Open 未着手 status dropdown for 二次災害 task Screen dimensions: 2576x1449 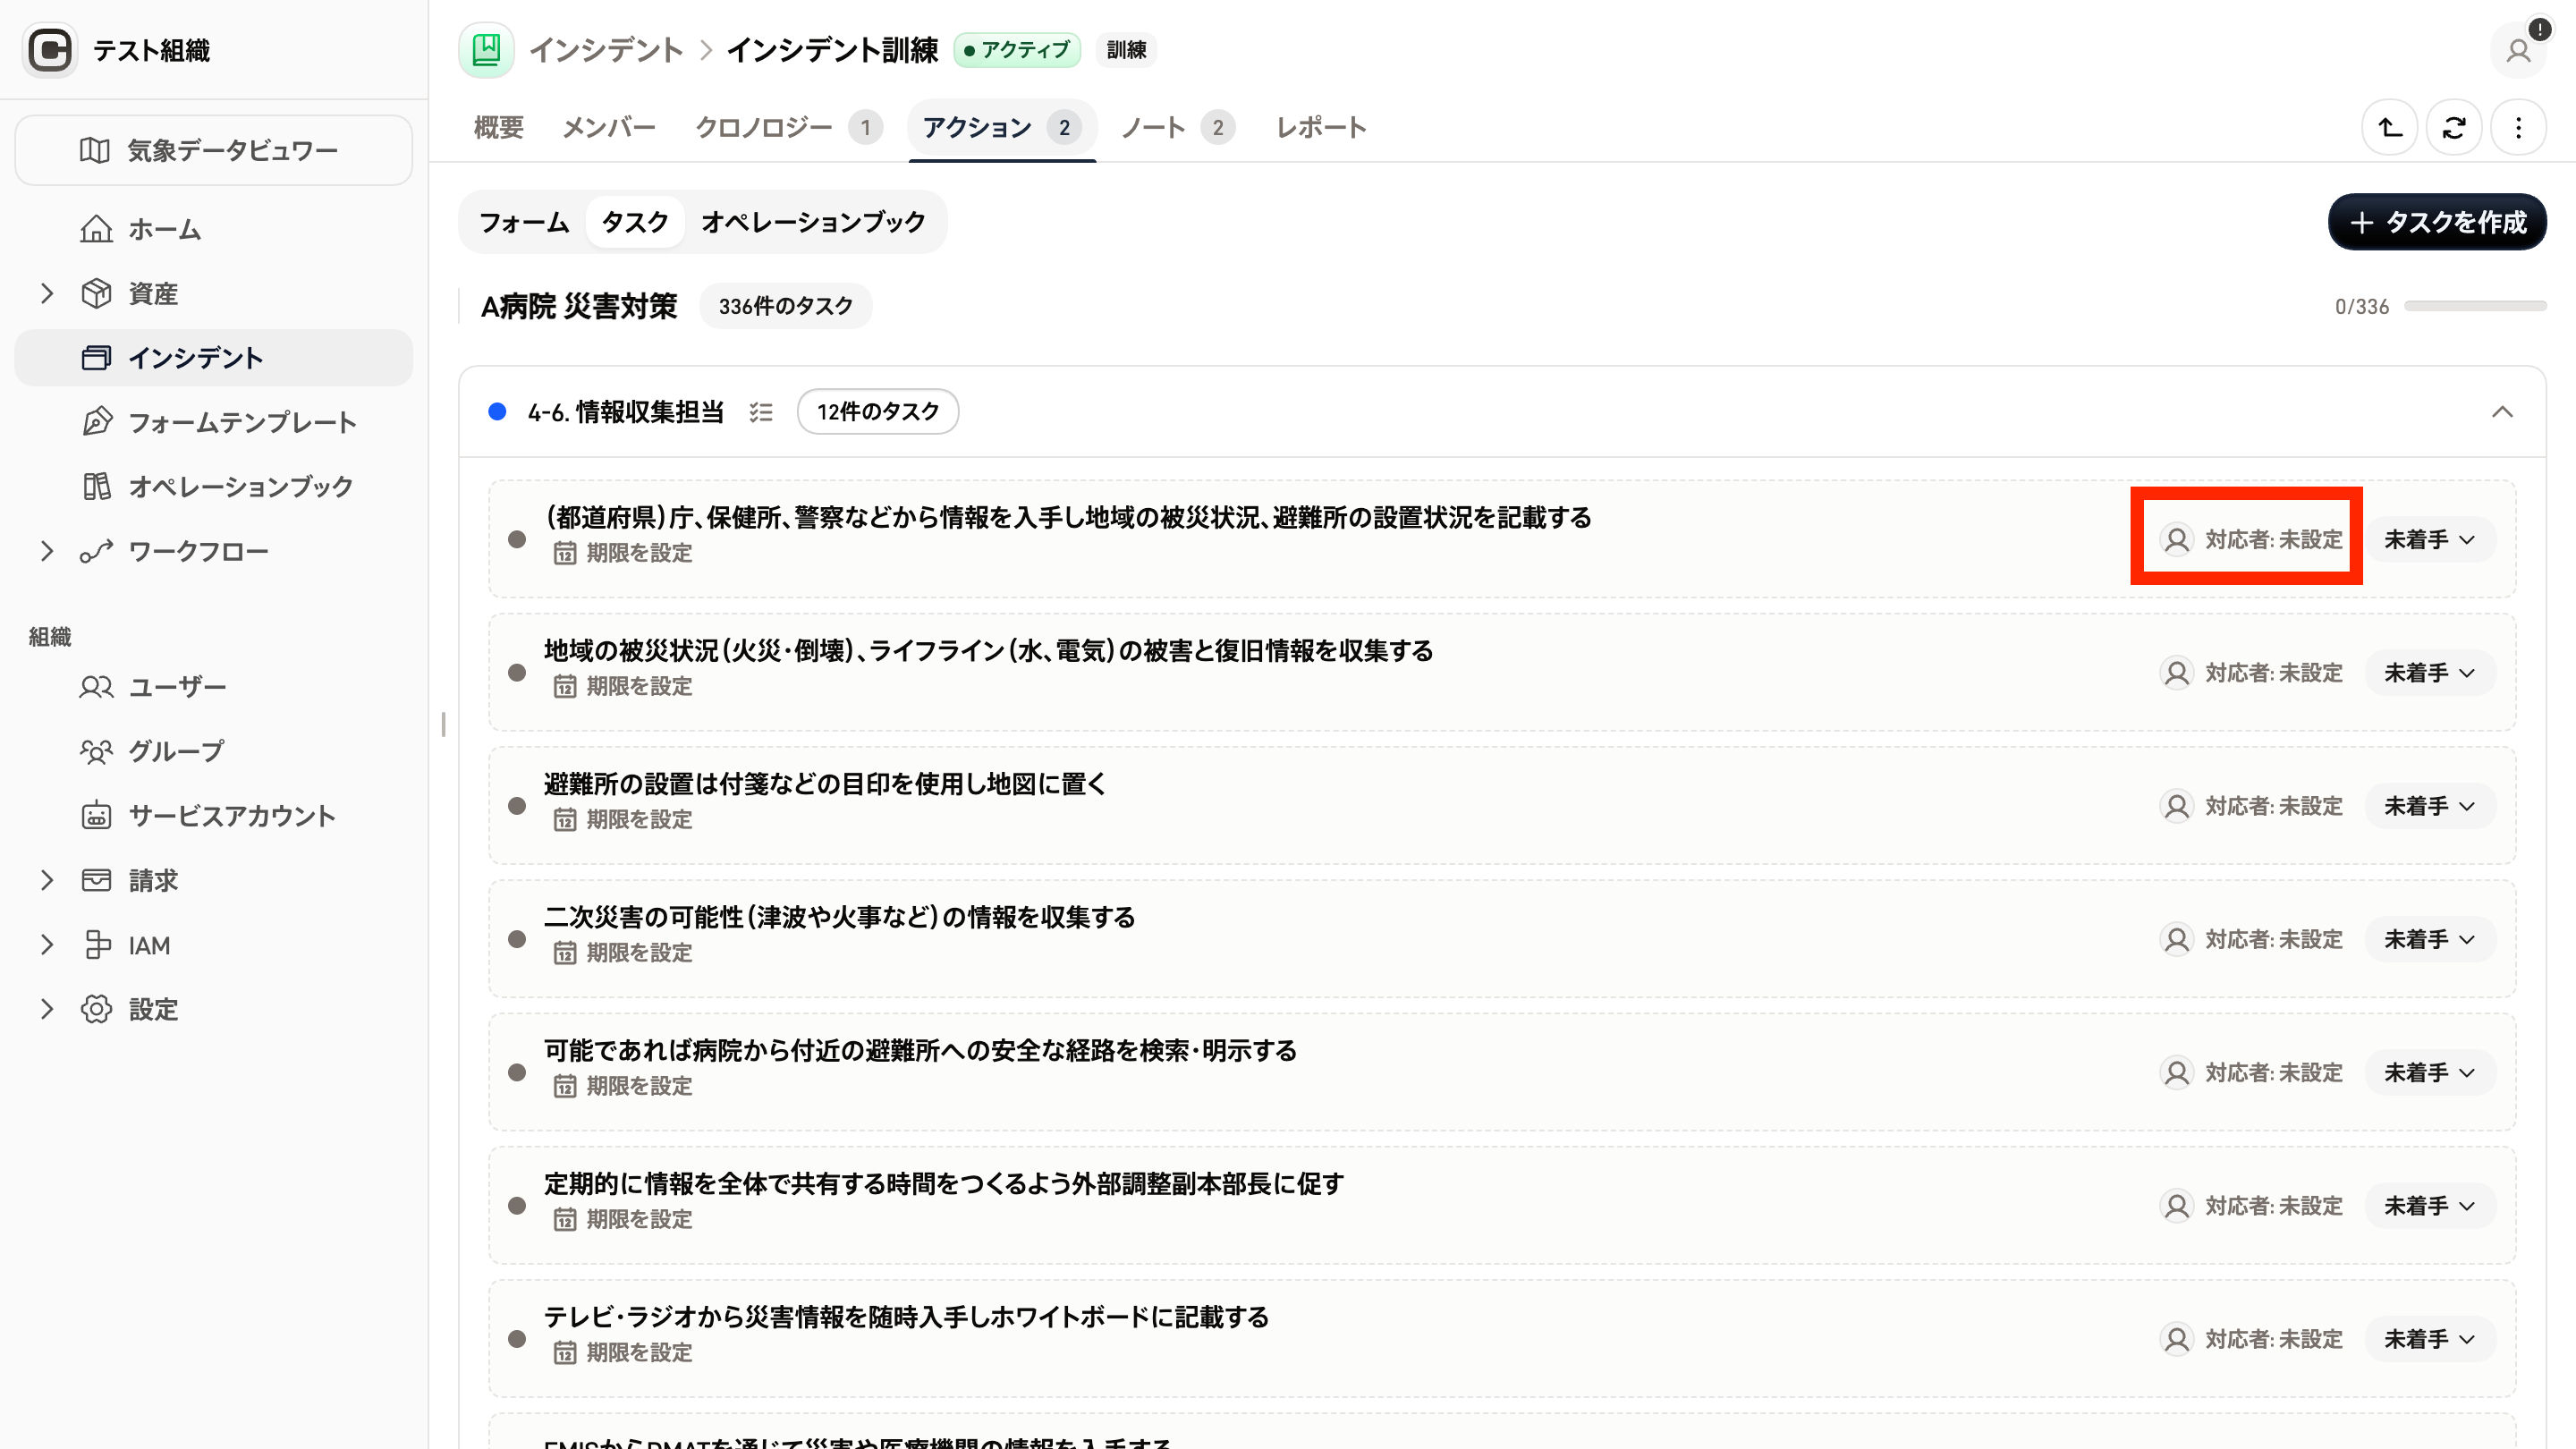pyautogui.click(x=2430, y=939)
